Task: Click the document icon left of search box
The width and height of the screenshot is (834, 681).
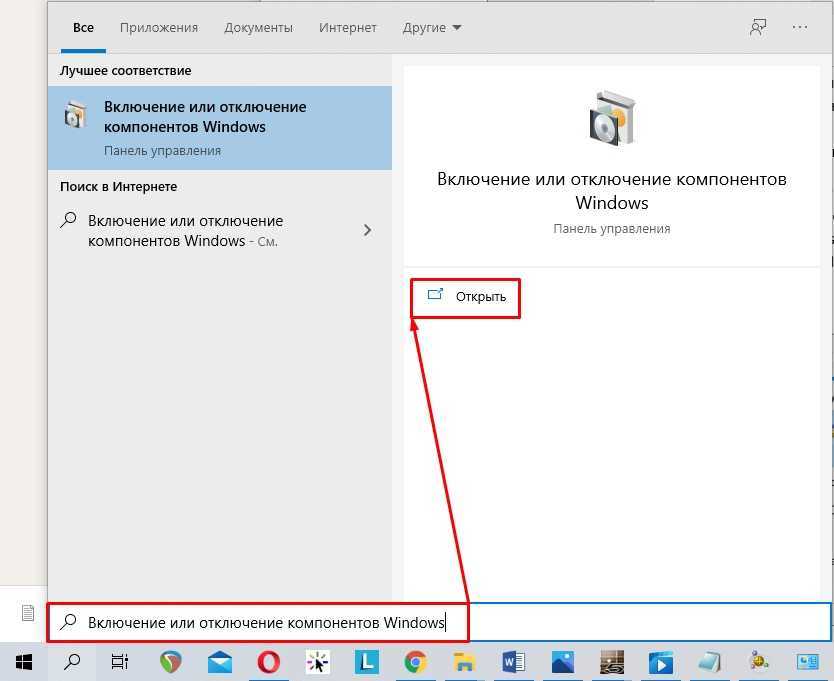Action: pyautogui.click(x=28, y=613)
